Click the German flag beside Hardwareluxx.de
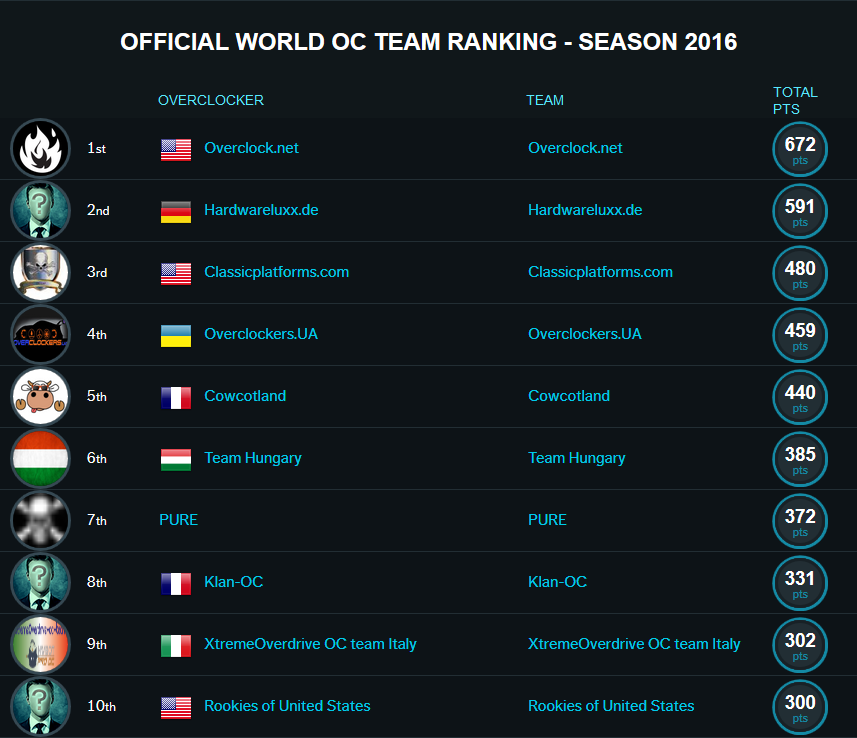857x738 pixels. [x=176, y=212]
